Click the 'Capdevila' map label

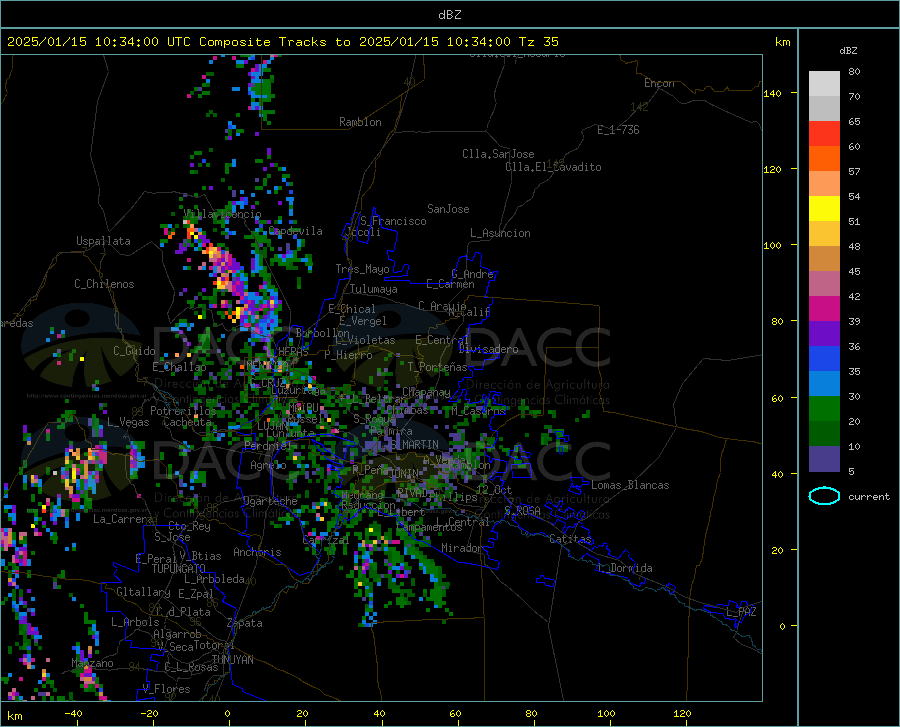(x=296, y=231)
